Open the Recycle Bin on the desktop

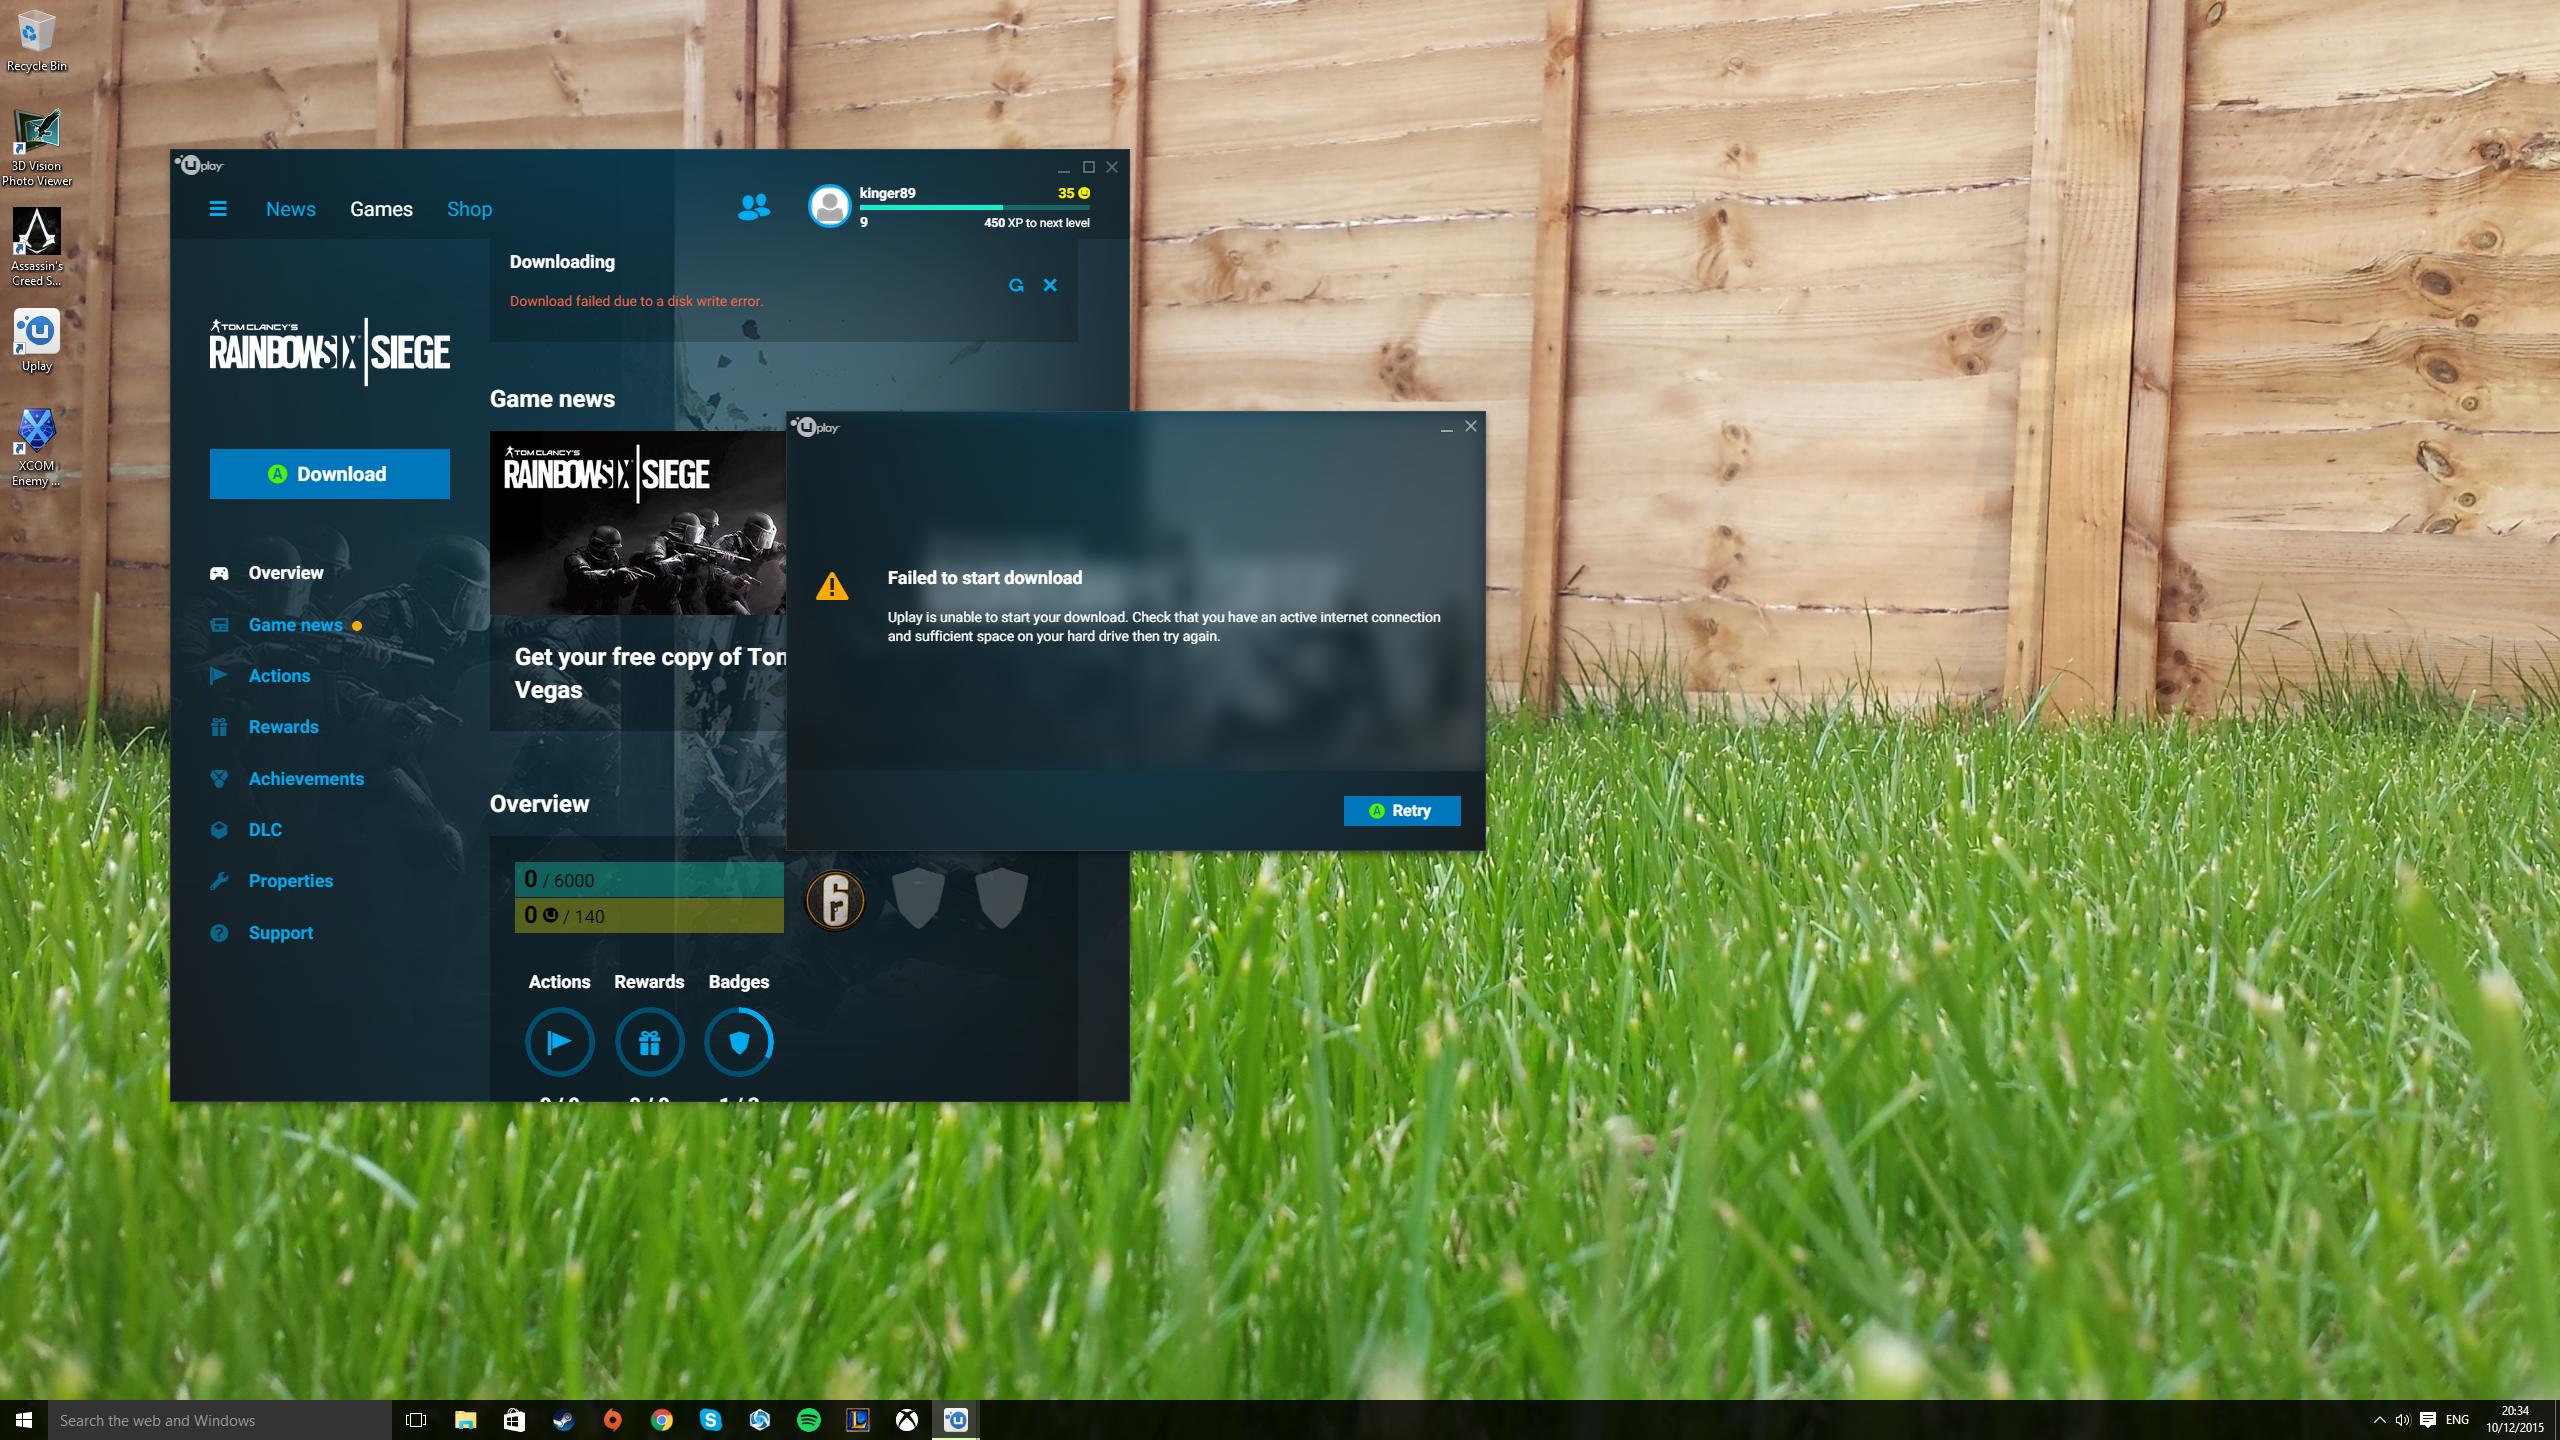(37, 41)
